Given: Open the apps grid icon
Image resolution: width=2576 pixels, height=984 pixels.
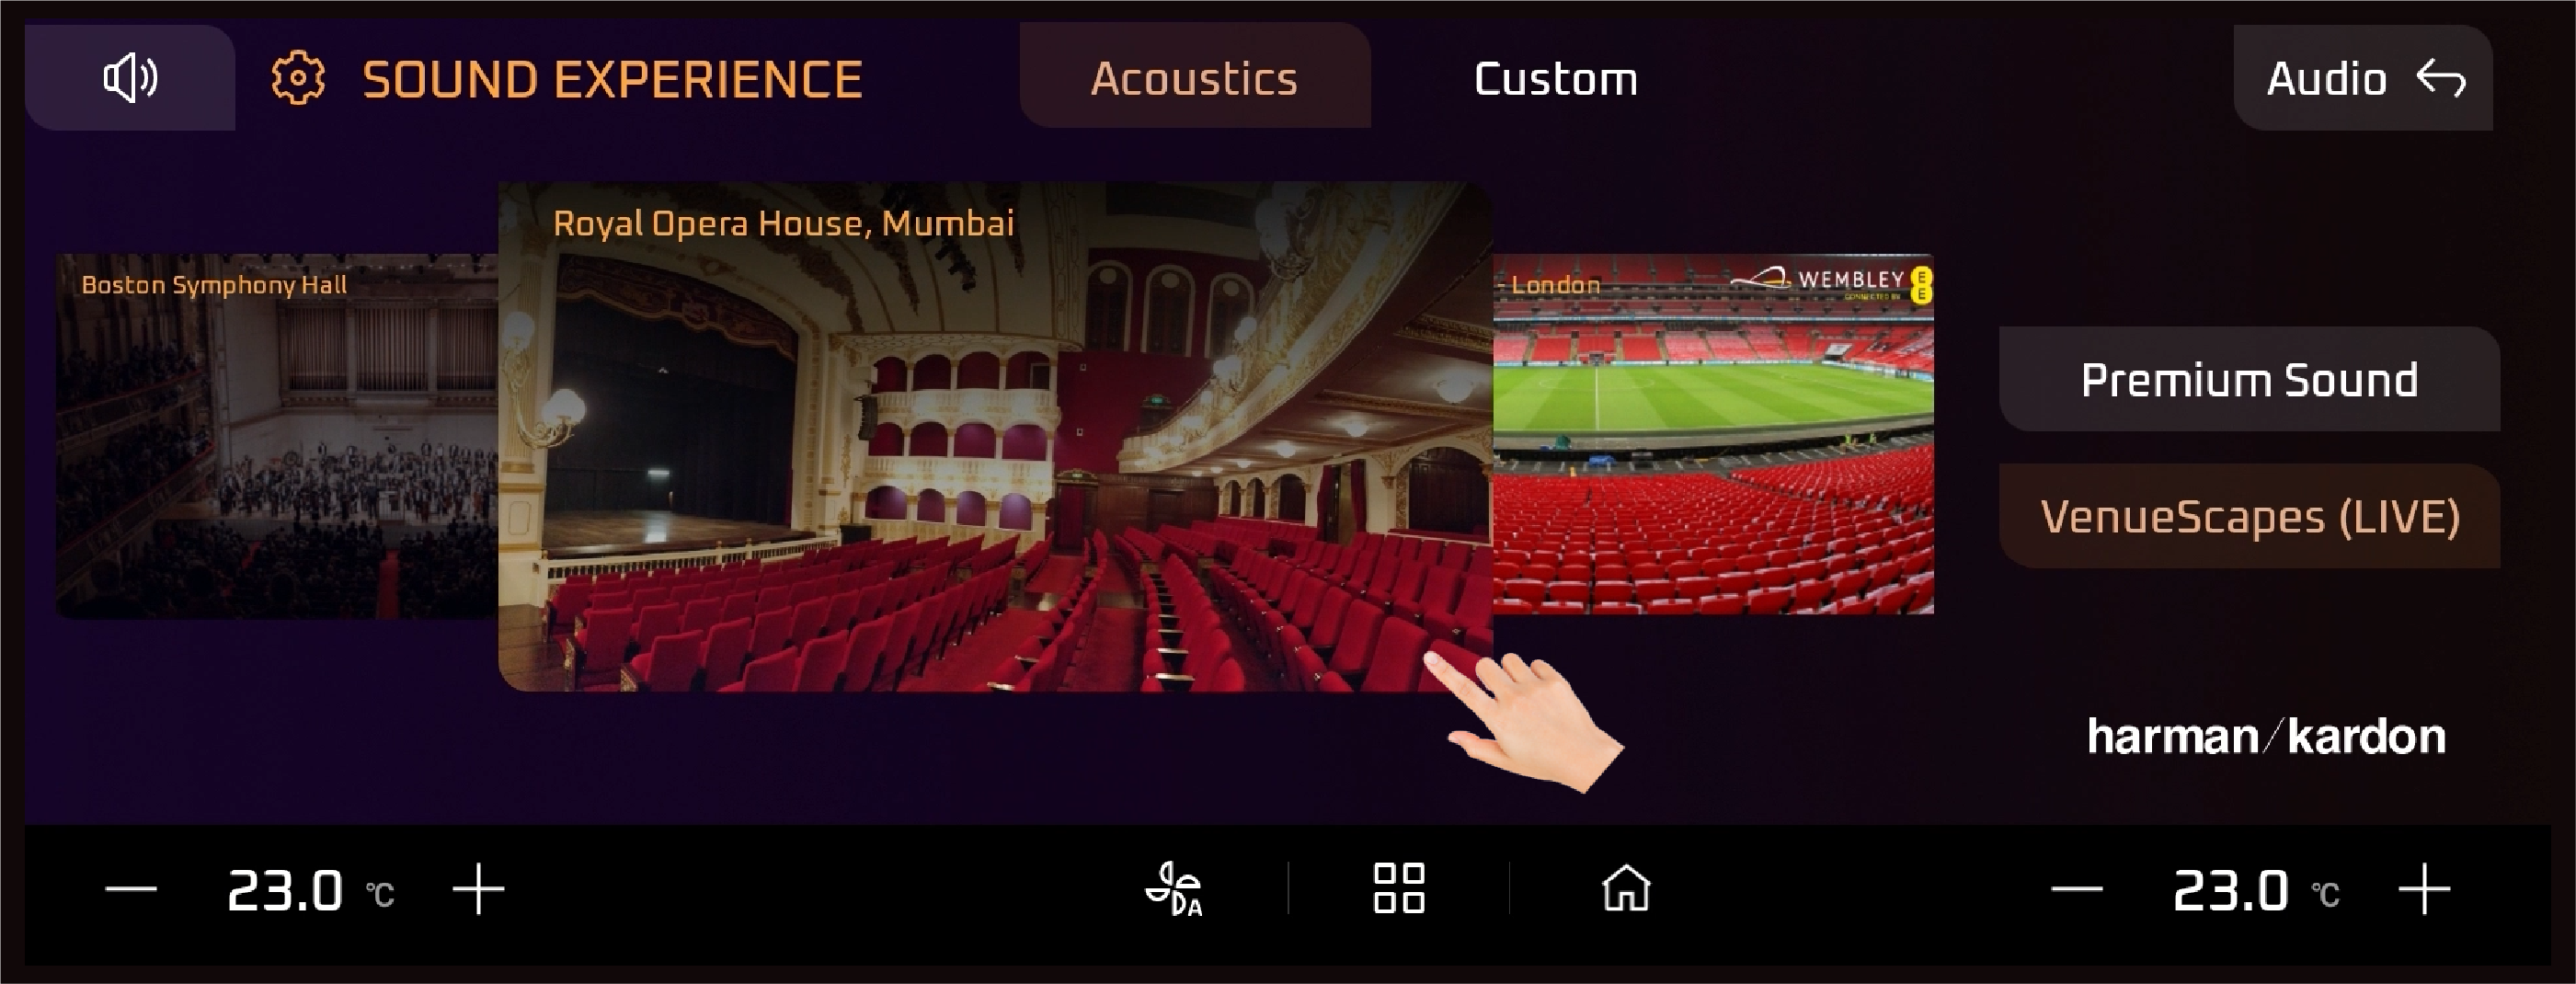Looking at the screenshot, I should click(1399, 888).
